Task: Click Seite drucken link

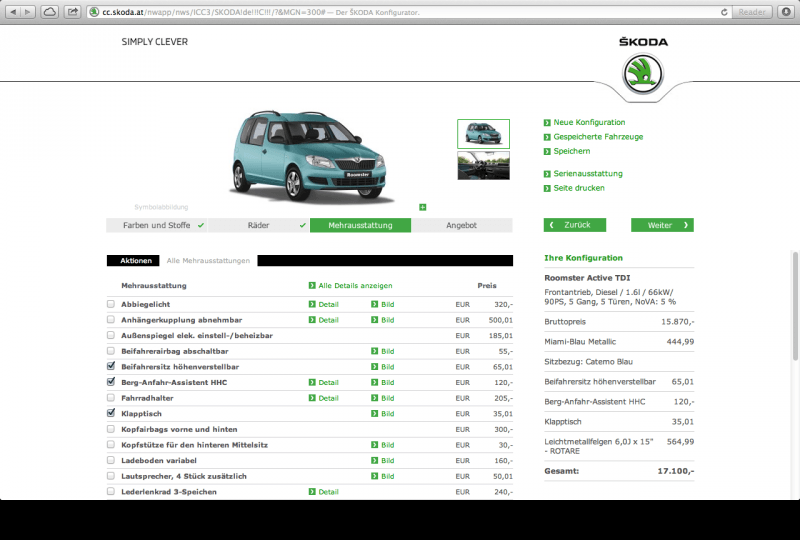Action: point(579,188)
